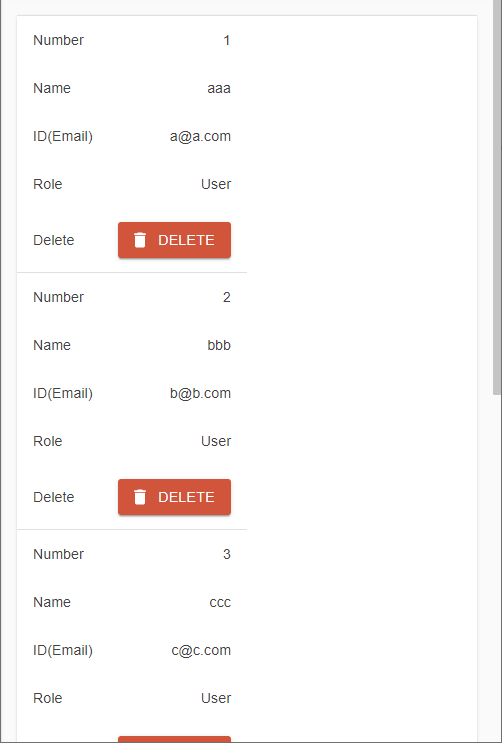Click the ID(Email) label beside b@b.com
Screen dimensions: 502x743
click(x=63, y=393)
